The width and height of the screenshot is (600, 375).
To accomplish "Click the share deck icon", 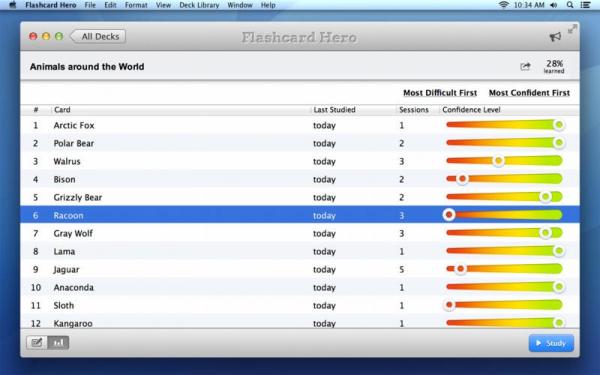I will [x=525, y=66].
